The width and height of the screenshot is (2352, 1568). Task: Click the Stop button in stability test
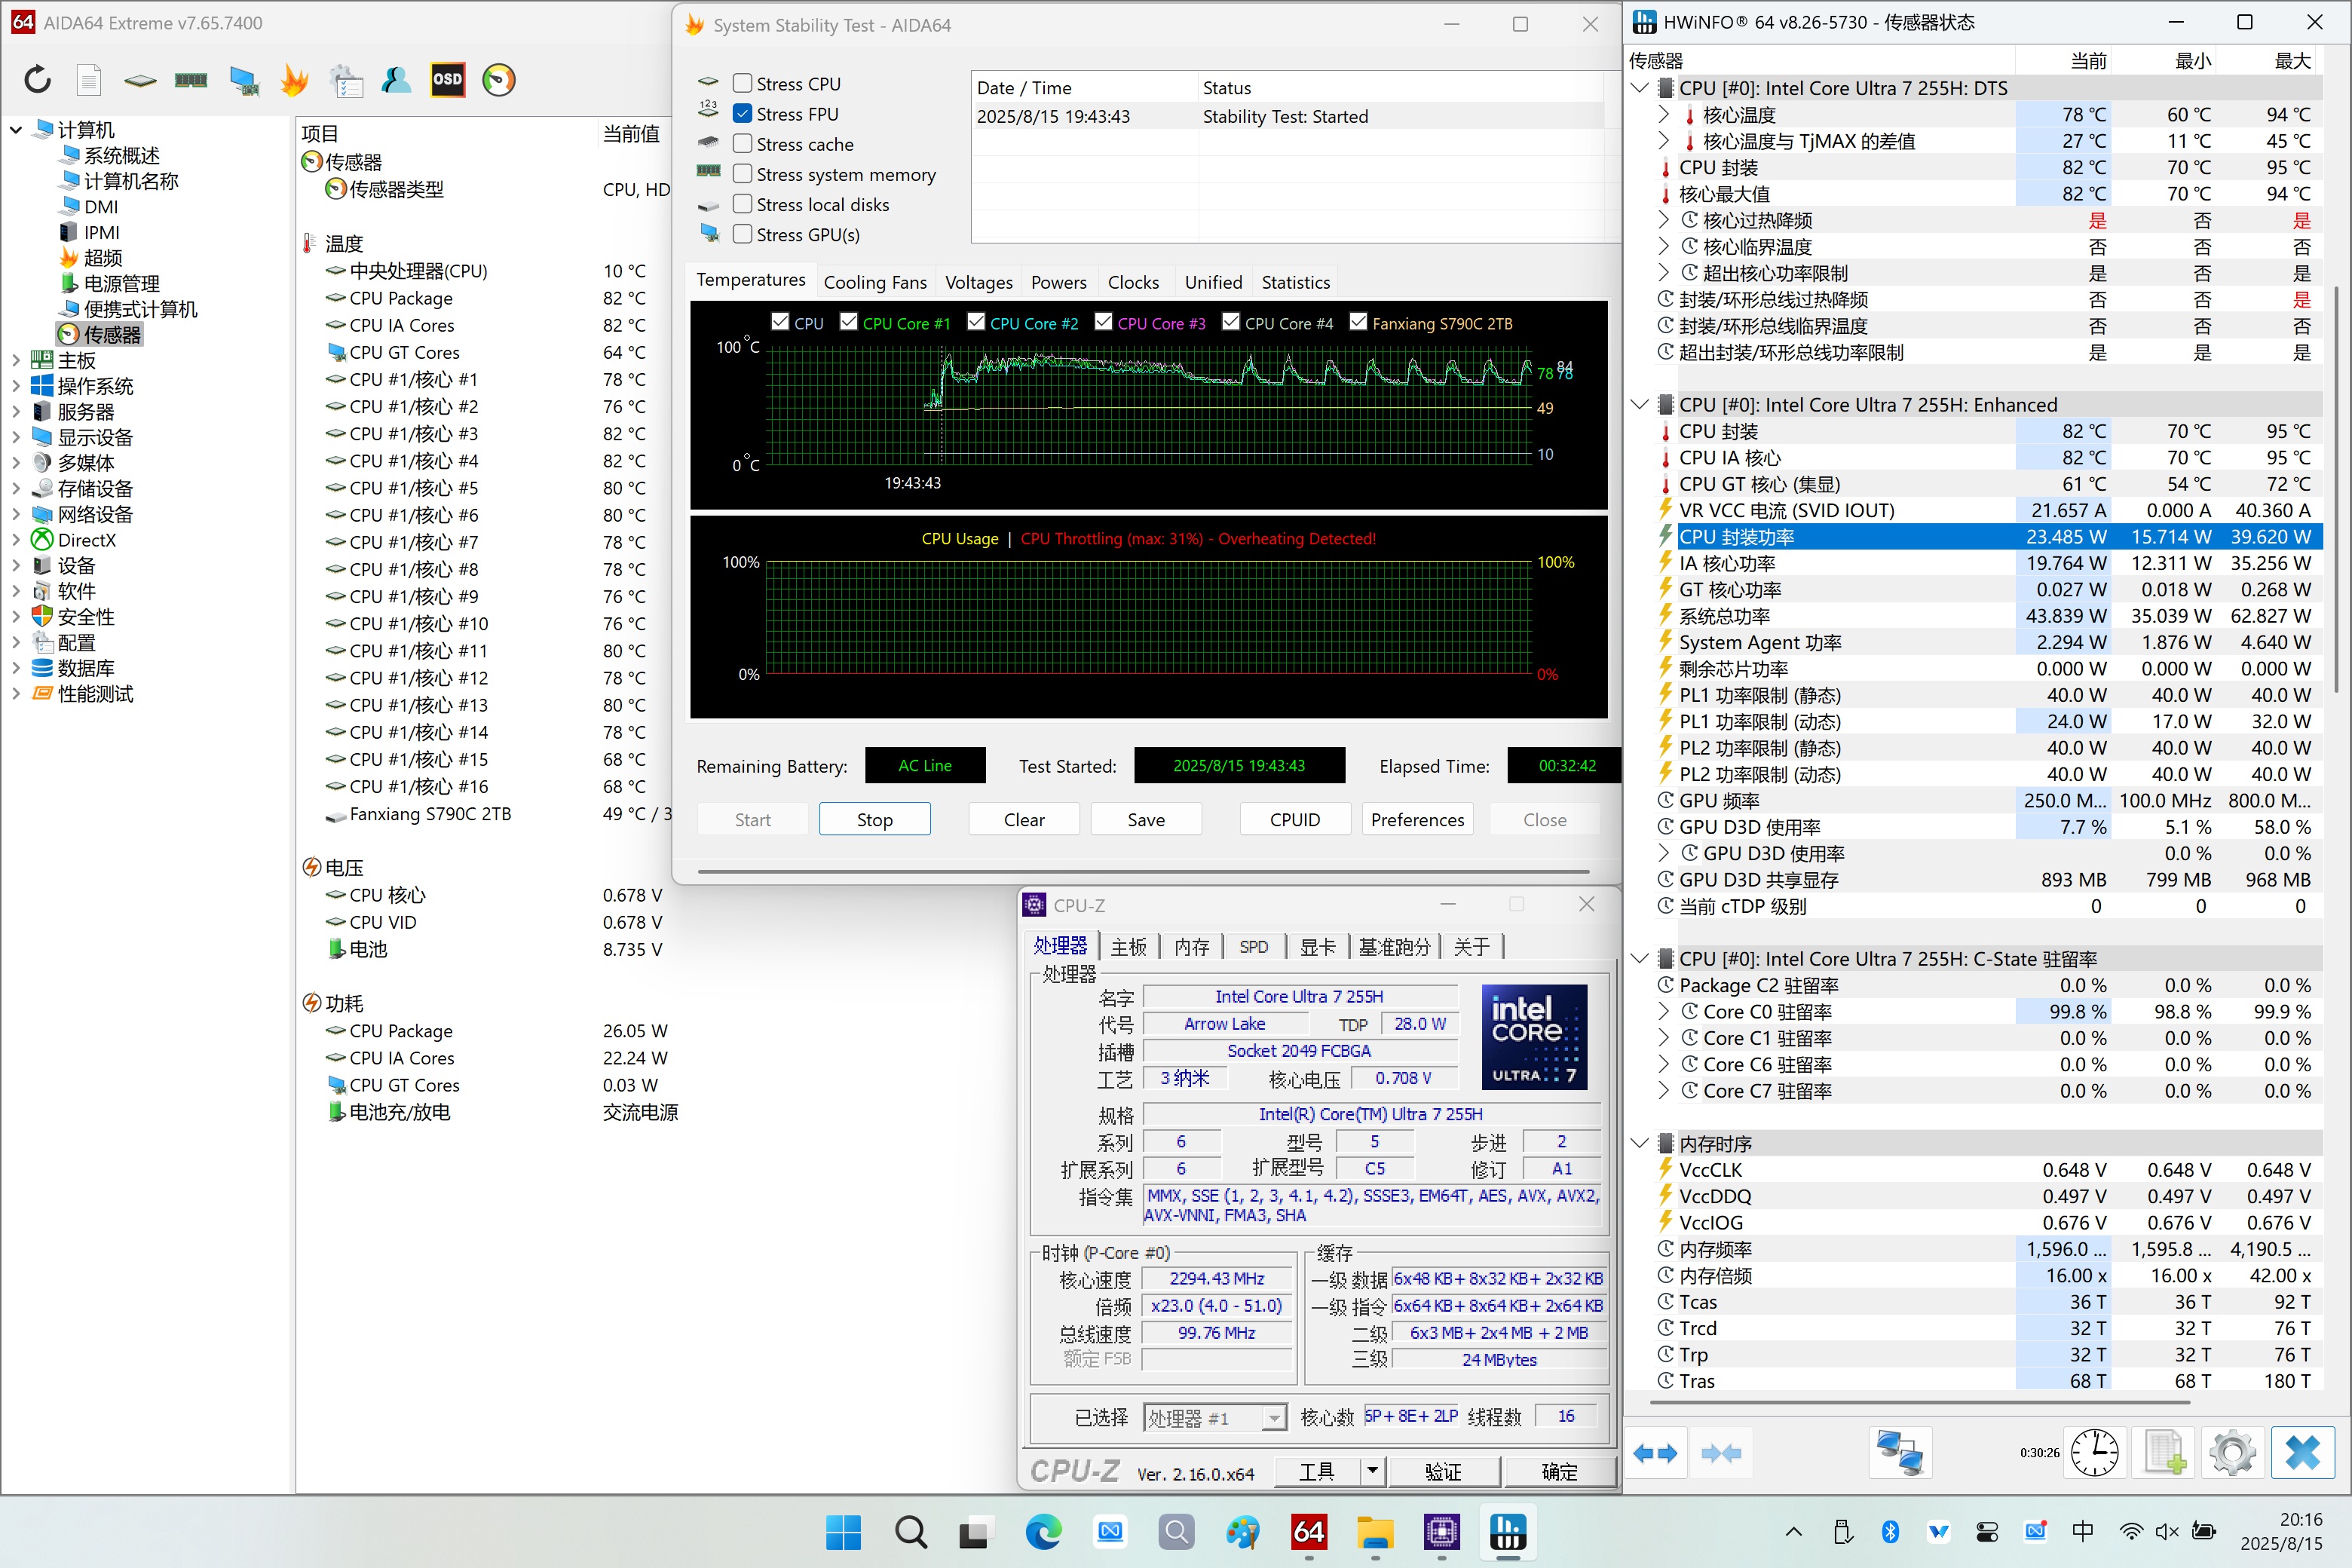pyautogui.click(x=875, y=819)
